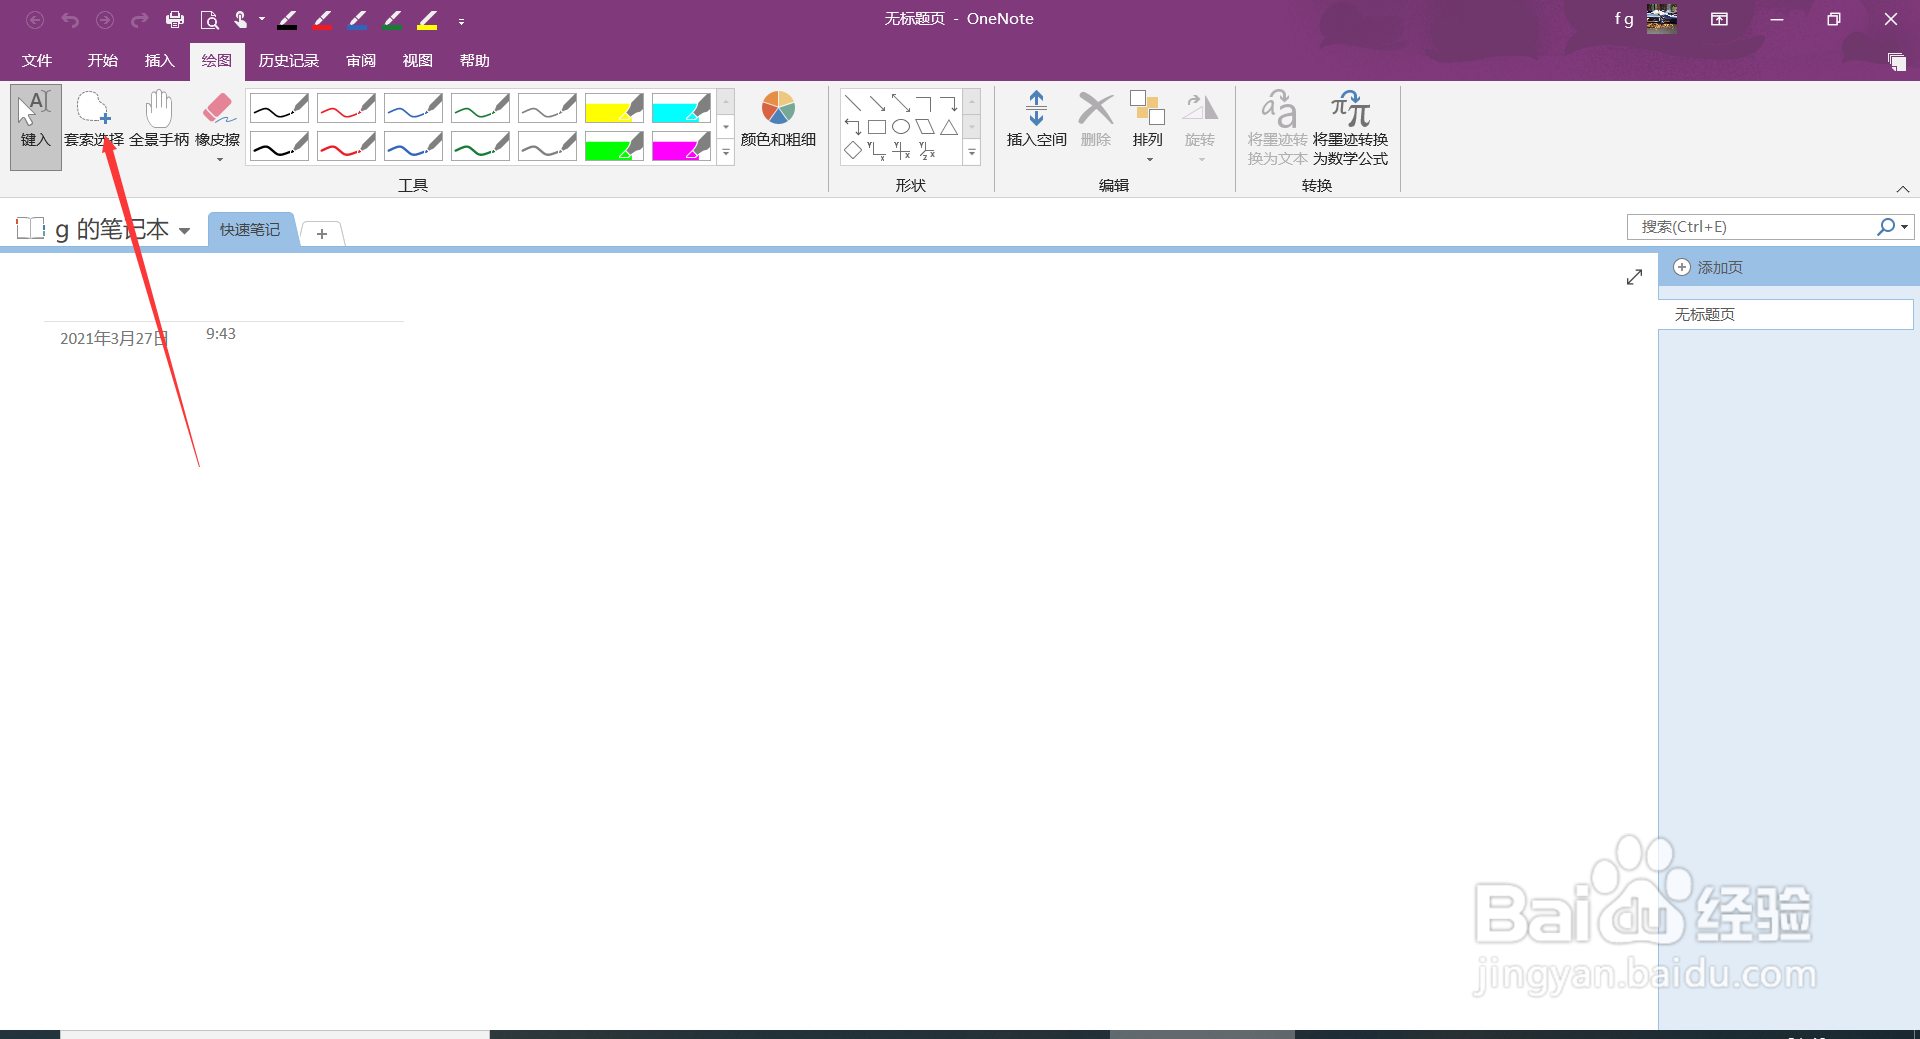Click the Print Preview icon

click(209, 19)
